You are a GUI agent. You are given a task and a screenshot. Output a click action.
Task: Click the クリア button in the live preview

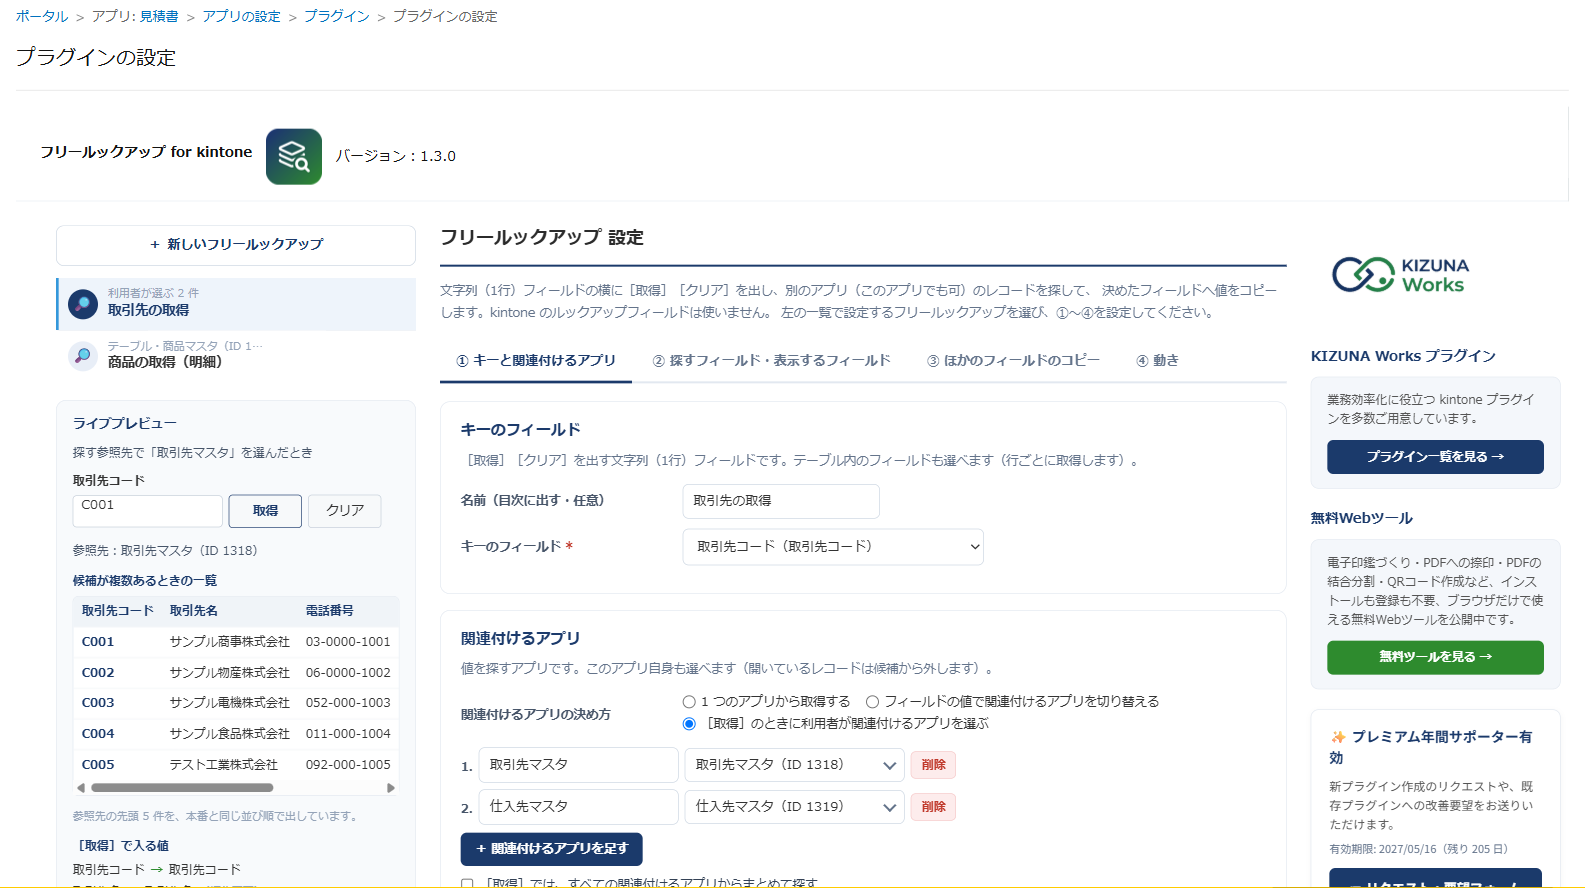coord(345,511)
